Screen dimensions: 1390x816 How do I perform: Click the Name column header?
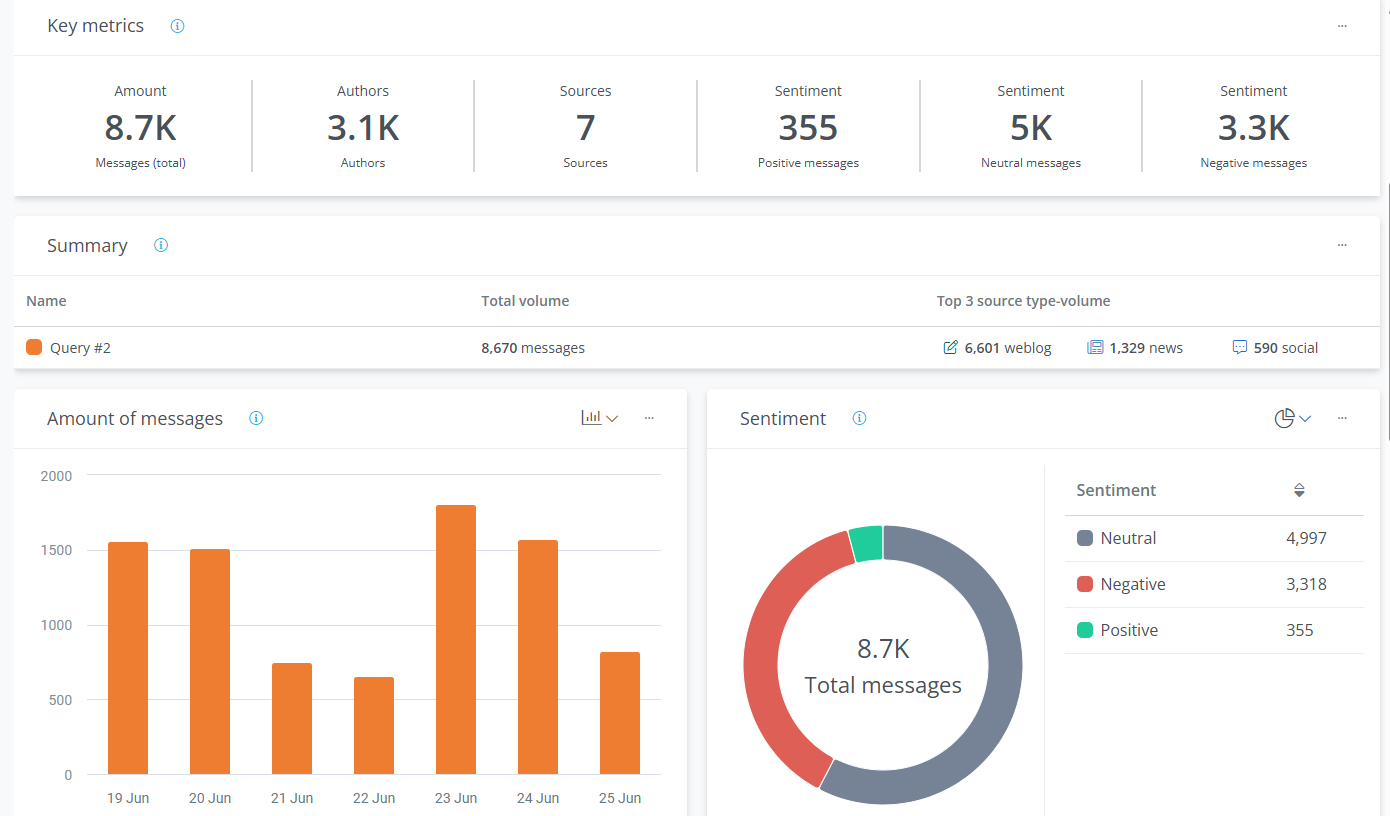[x=46, y=301]
